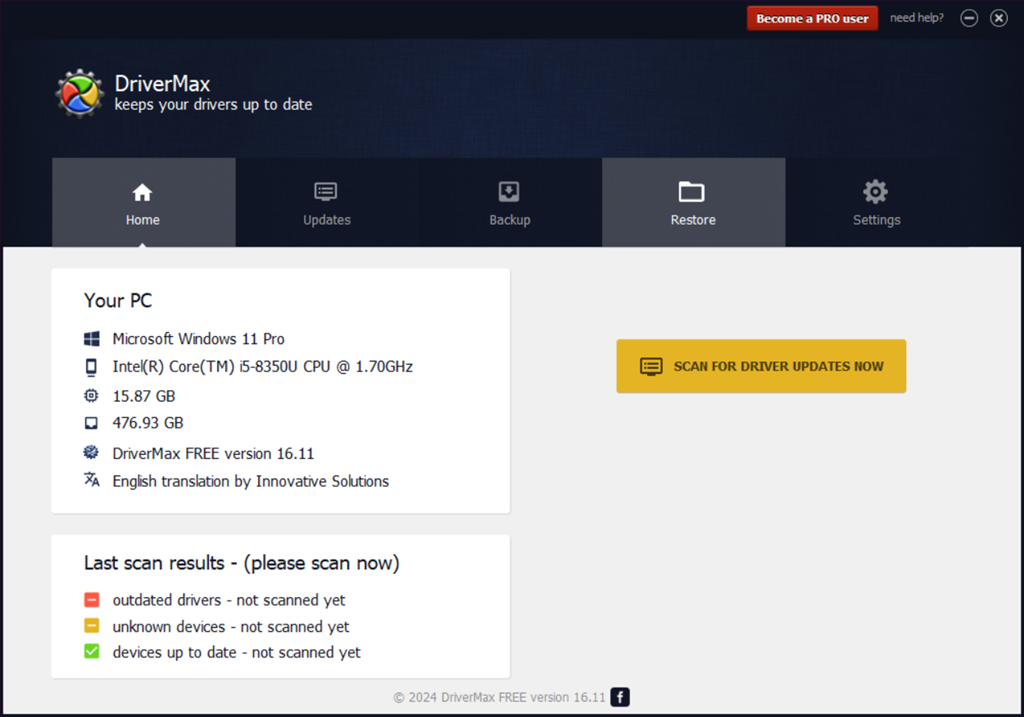The height and width of the screenshot is (717, 1024).
Task: Click the disk drive icon beside 476.93 GB
Action: (91, 423)
